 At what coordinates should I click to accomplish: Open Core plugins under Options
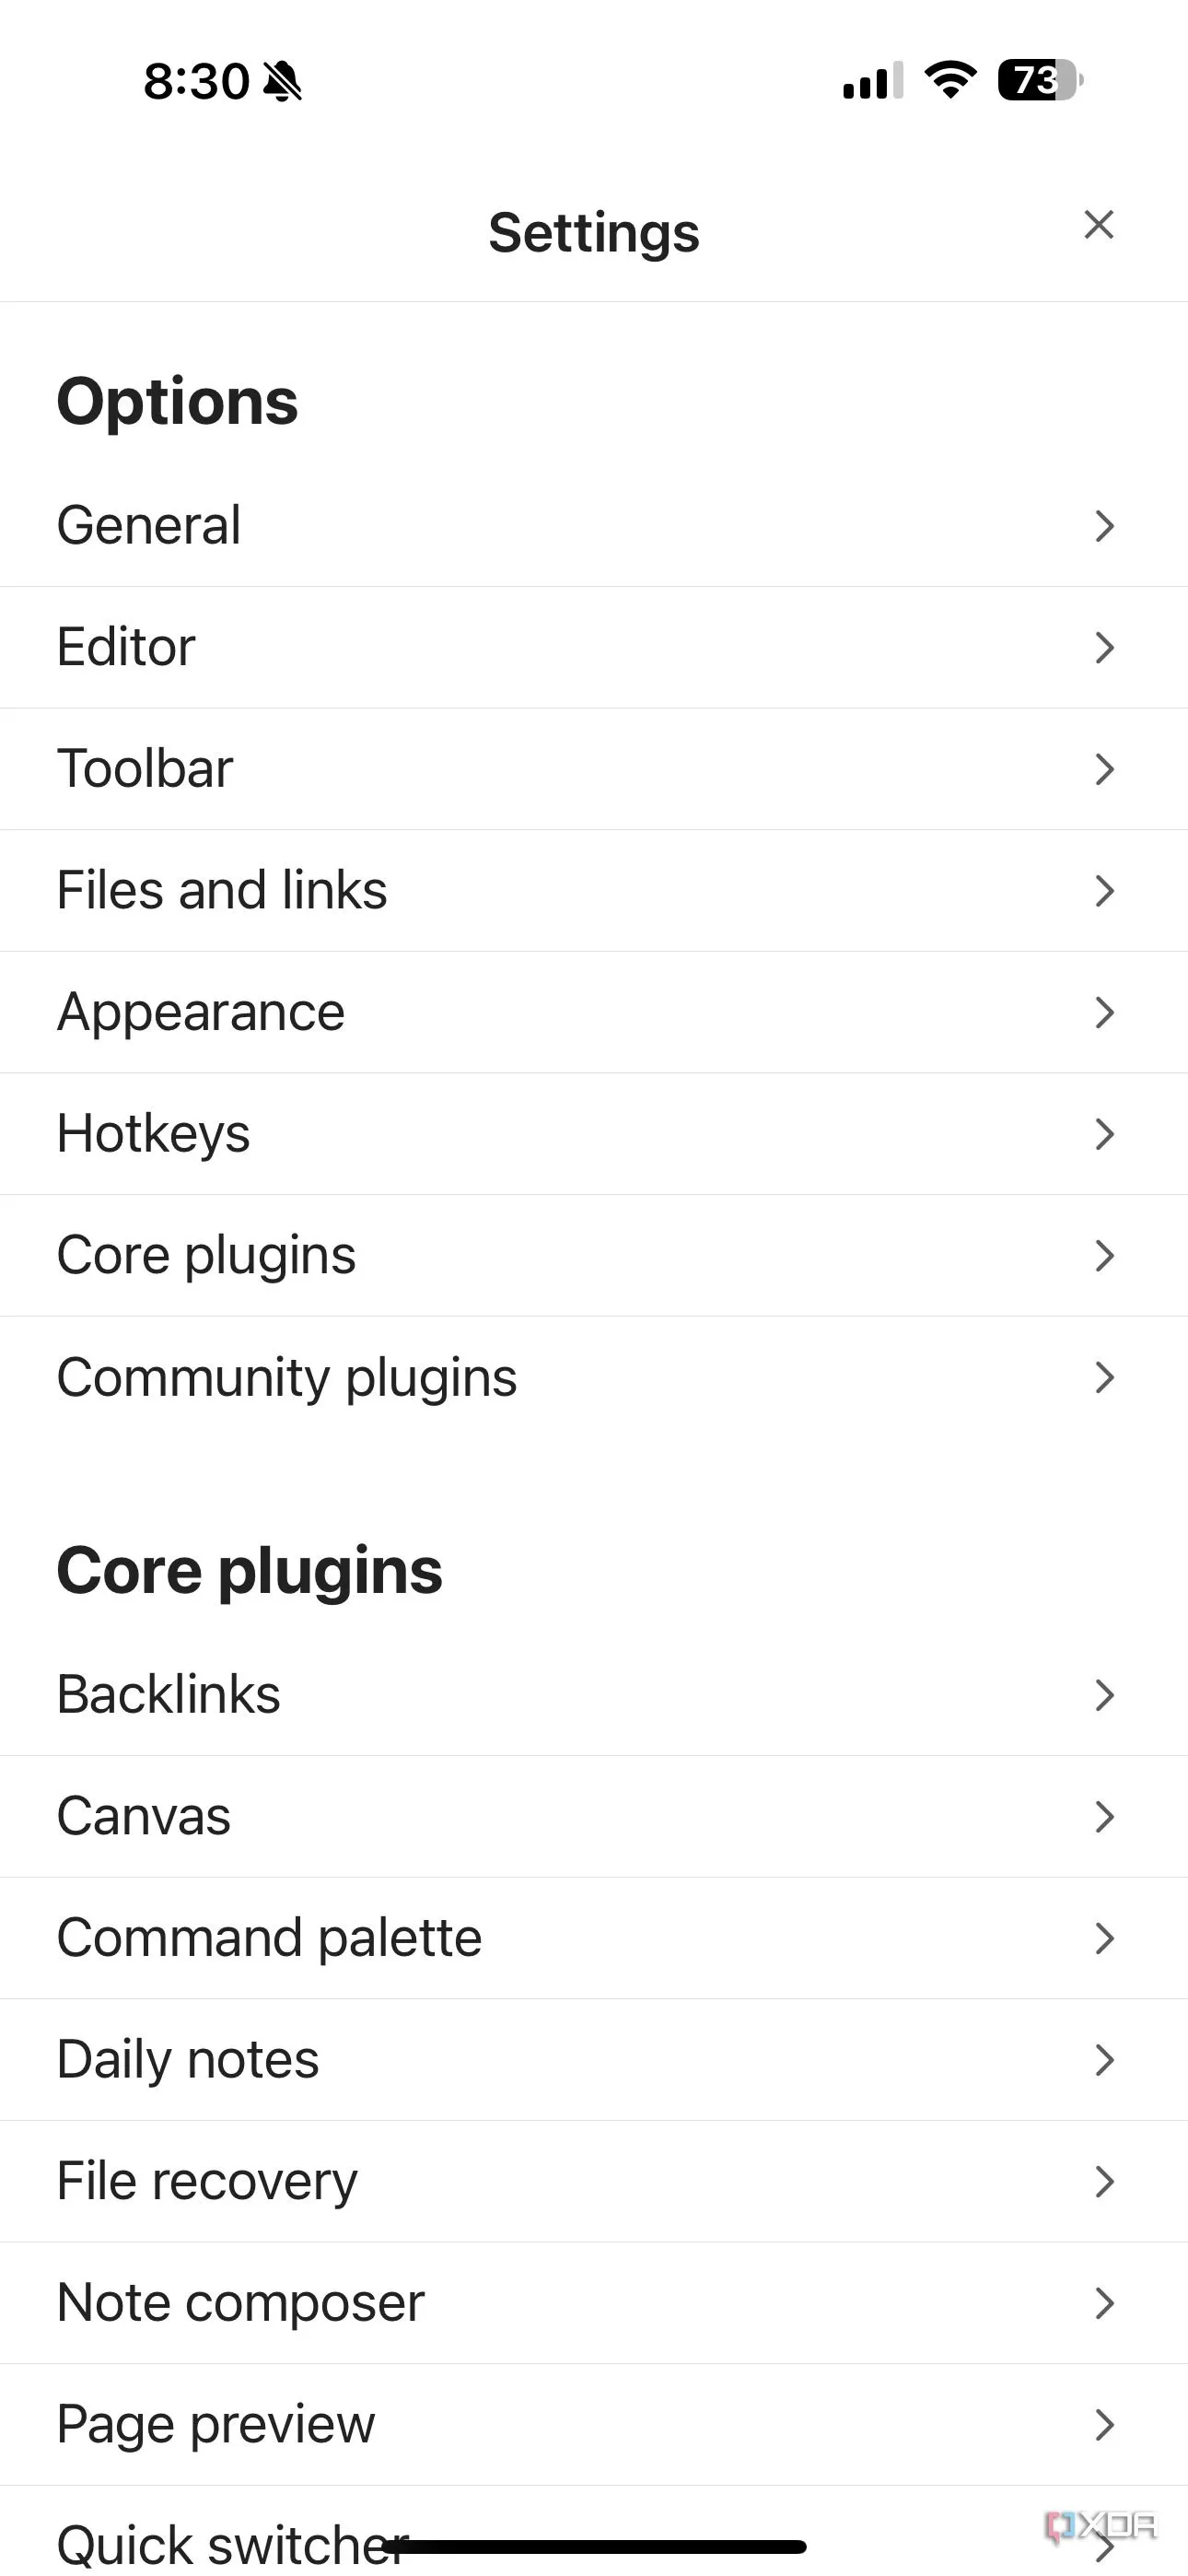(x=206, y=1255)
